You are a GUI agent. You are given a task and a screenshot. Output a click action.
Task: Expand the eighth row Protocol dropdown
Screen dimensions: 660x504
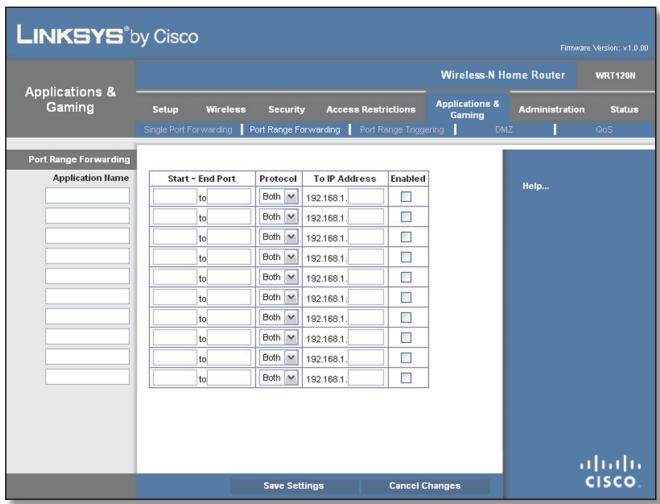tap(279, 338)
